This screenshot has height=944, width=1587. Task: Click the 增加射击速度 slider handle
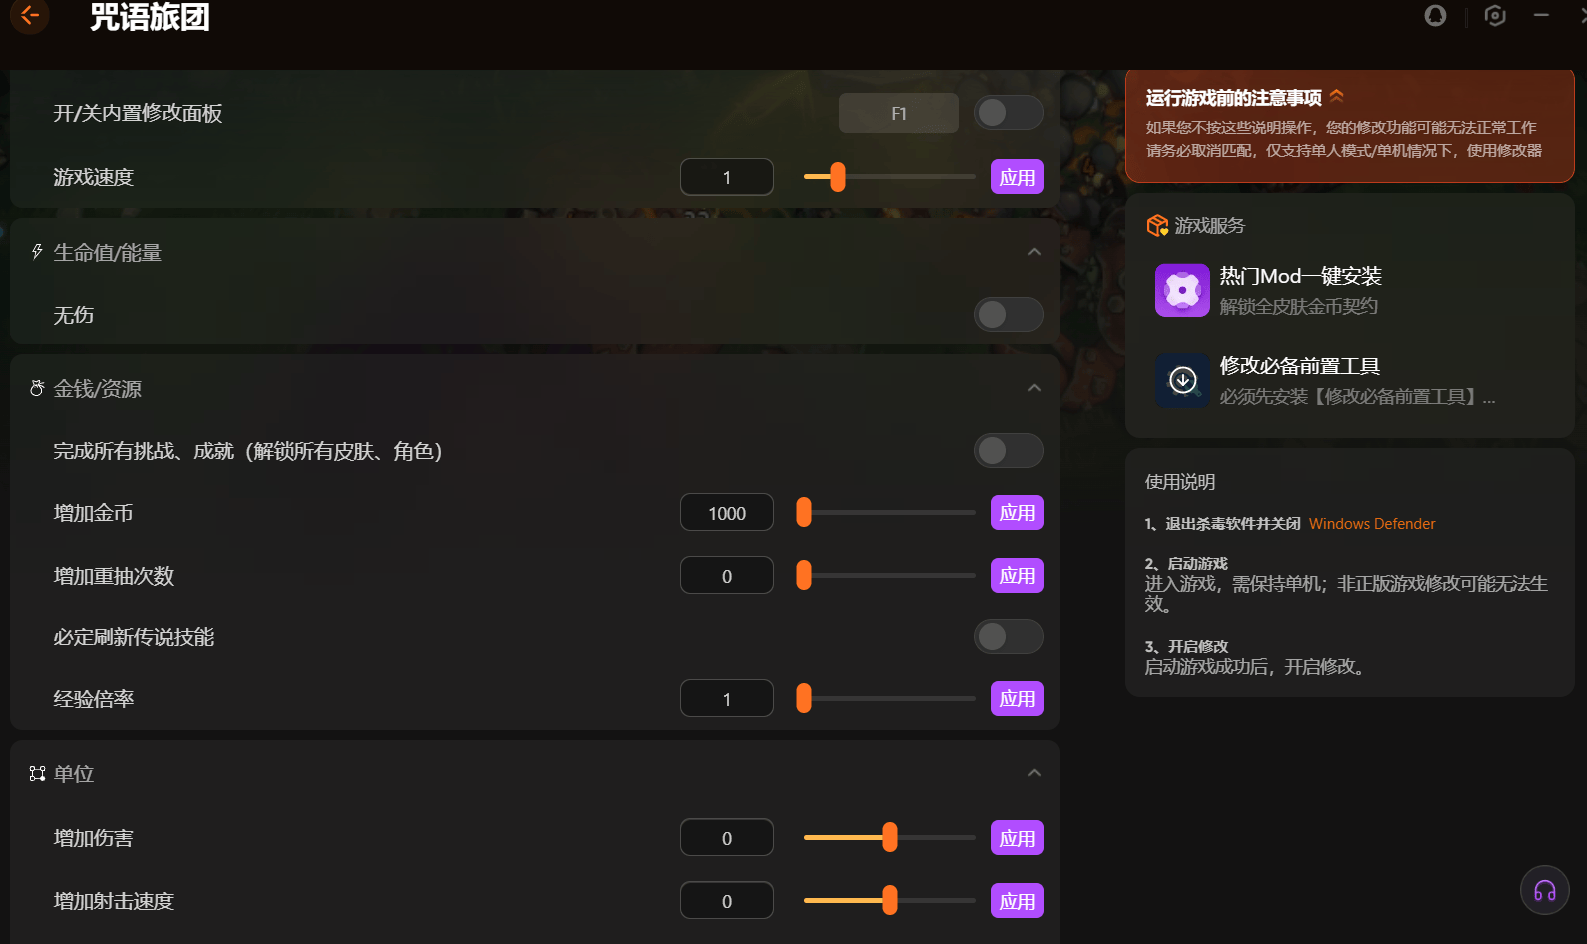(890, 901)
